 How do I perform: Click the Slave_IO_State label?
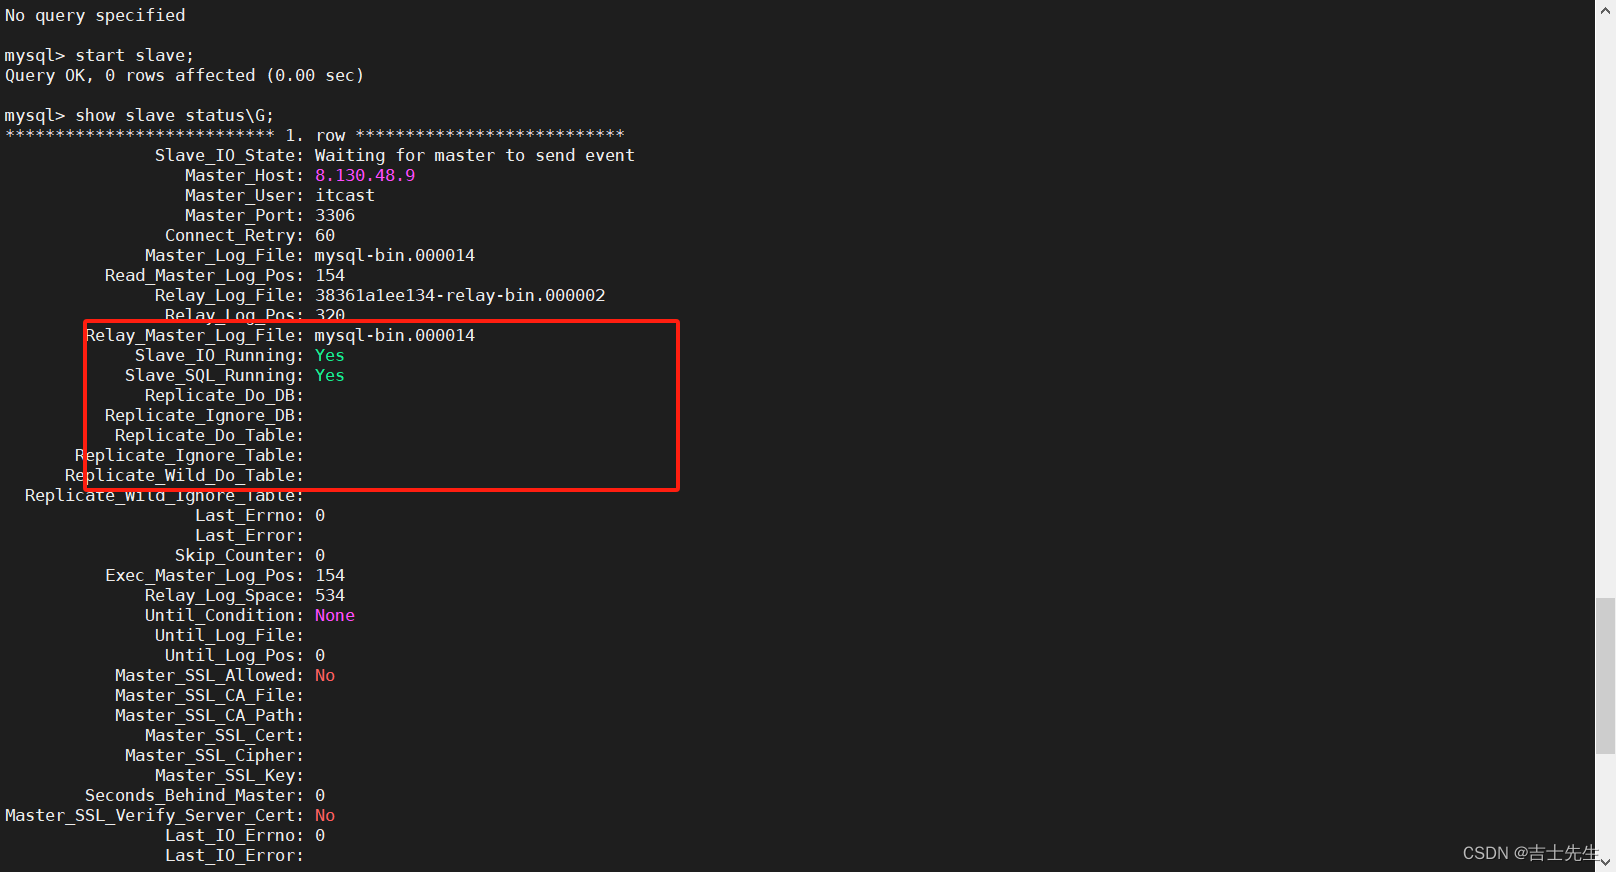coord(229,156)
